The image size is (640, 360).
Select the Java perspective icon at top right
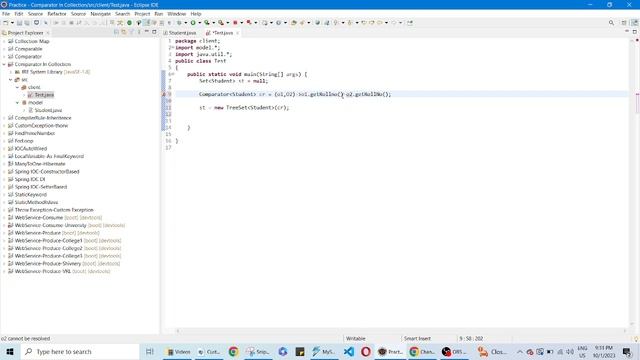click(635, 23)
